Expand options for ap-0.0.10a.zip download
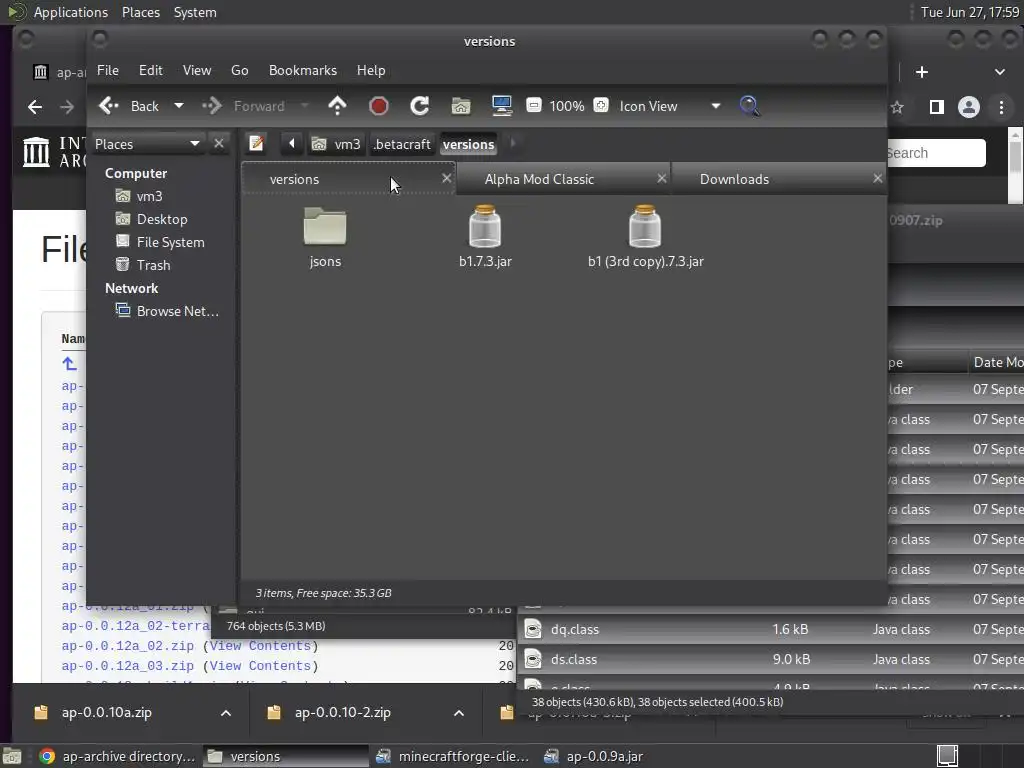The height and width of the screenshot is (768, 1024). click(x=225, y=712)
